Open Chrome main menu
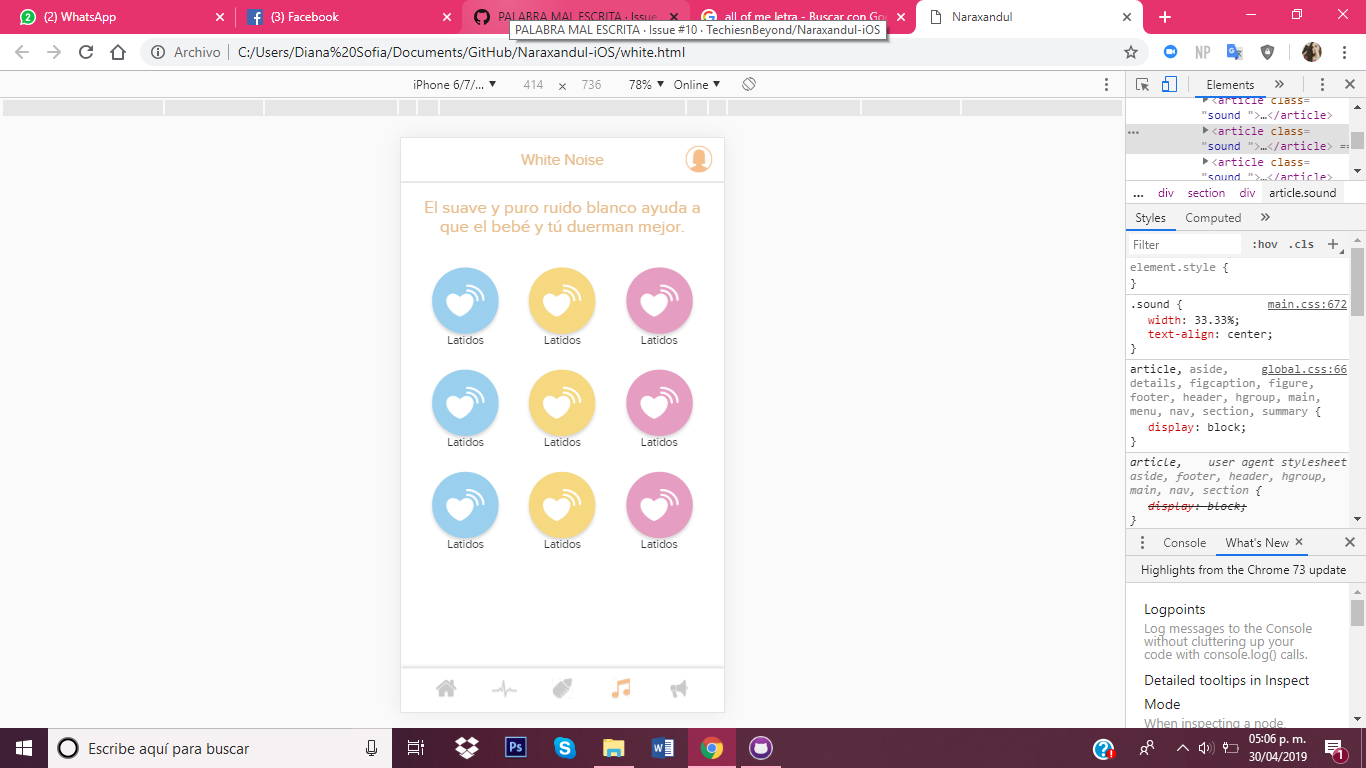 pos(1346,52)
